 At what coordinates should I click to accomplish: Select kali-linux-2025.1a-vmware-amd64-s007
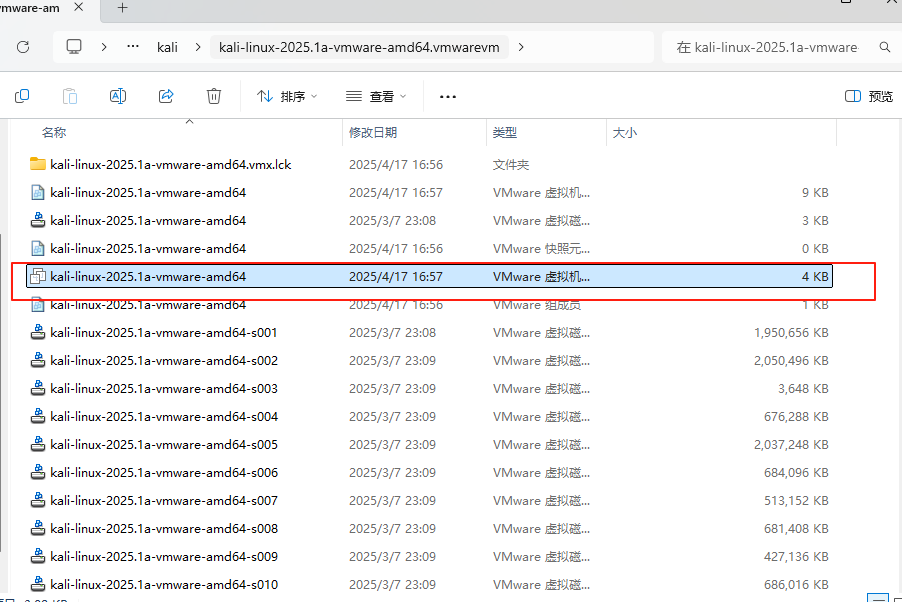429,501
